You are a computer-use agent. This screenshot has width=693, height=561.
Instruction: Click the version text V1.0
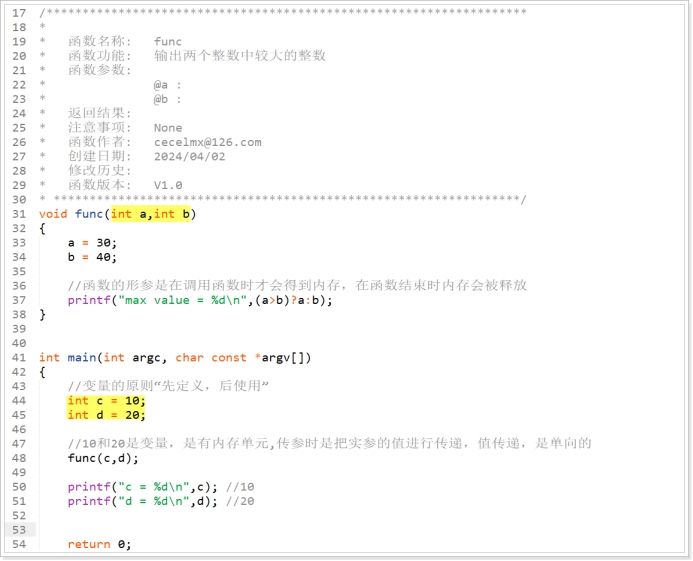coord(168,185)
